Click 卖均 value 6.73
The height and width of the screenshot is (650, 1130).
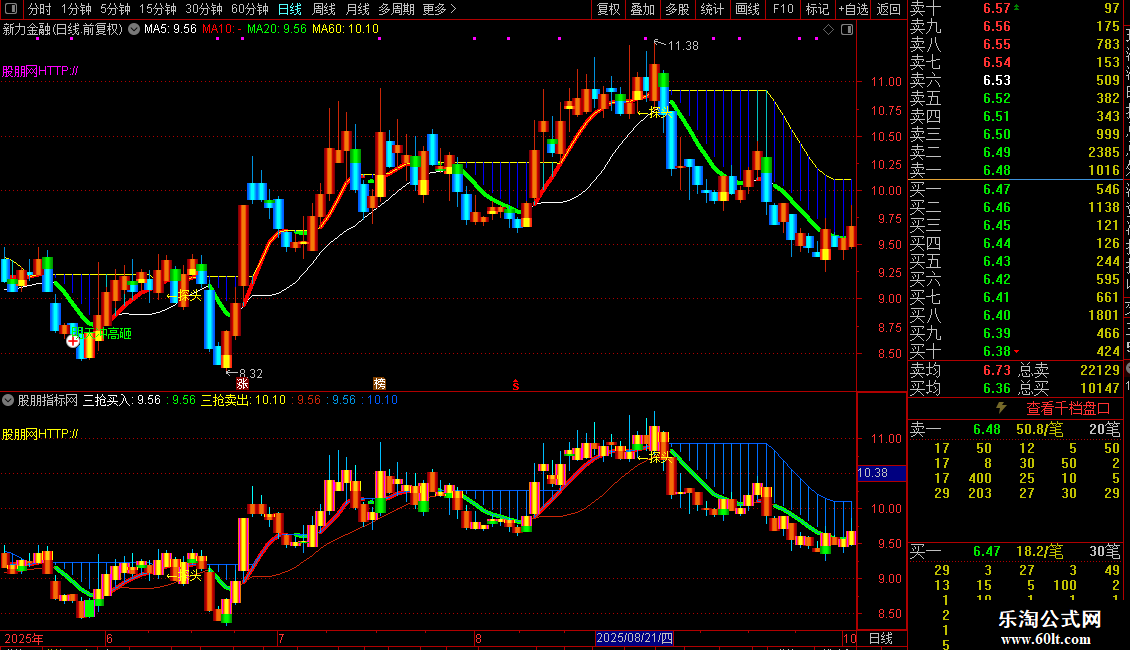(x=997, y=370)
